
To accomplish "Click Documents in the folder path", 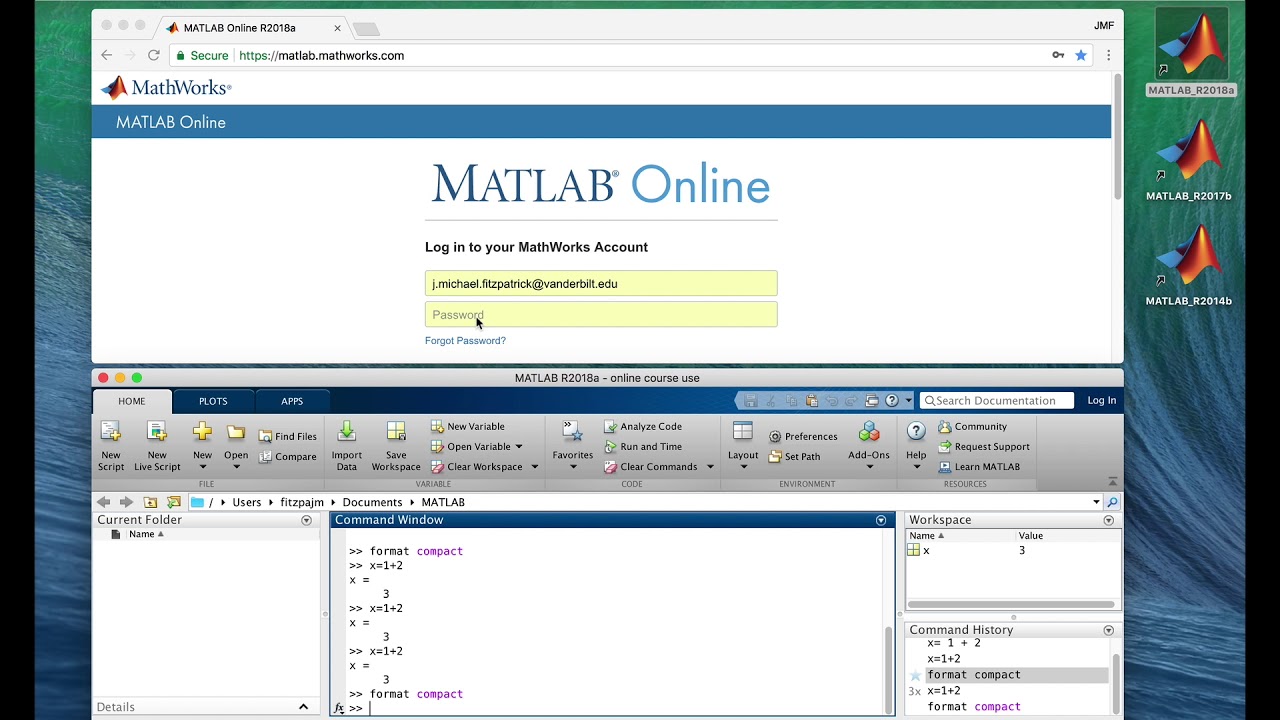I will coord(372,502).
